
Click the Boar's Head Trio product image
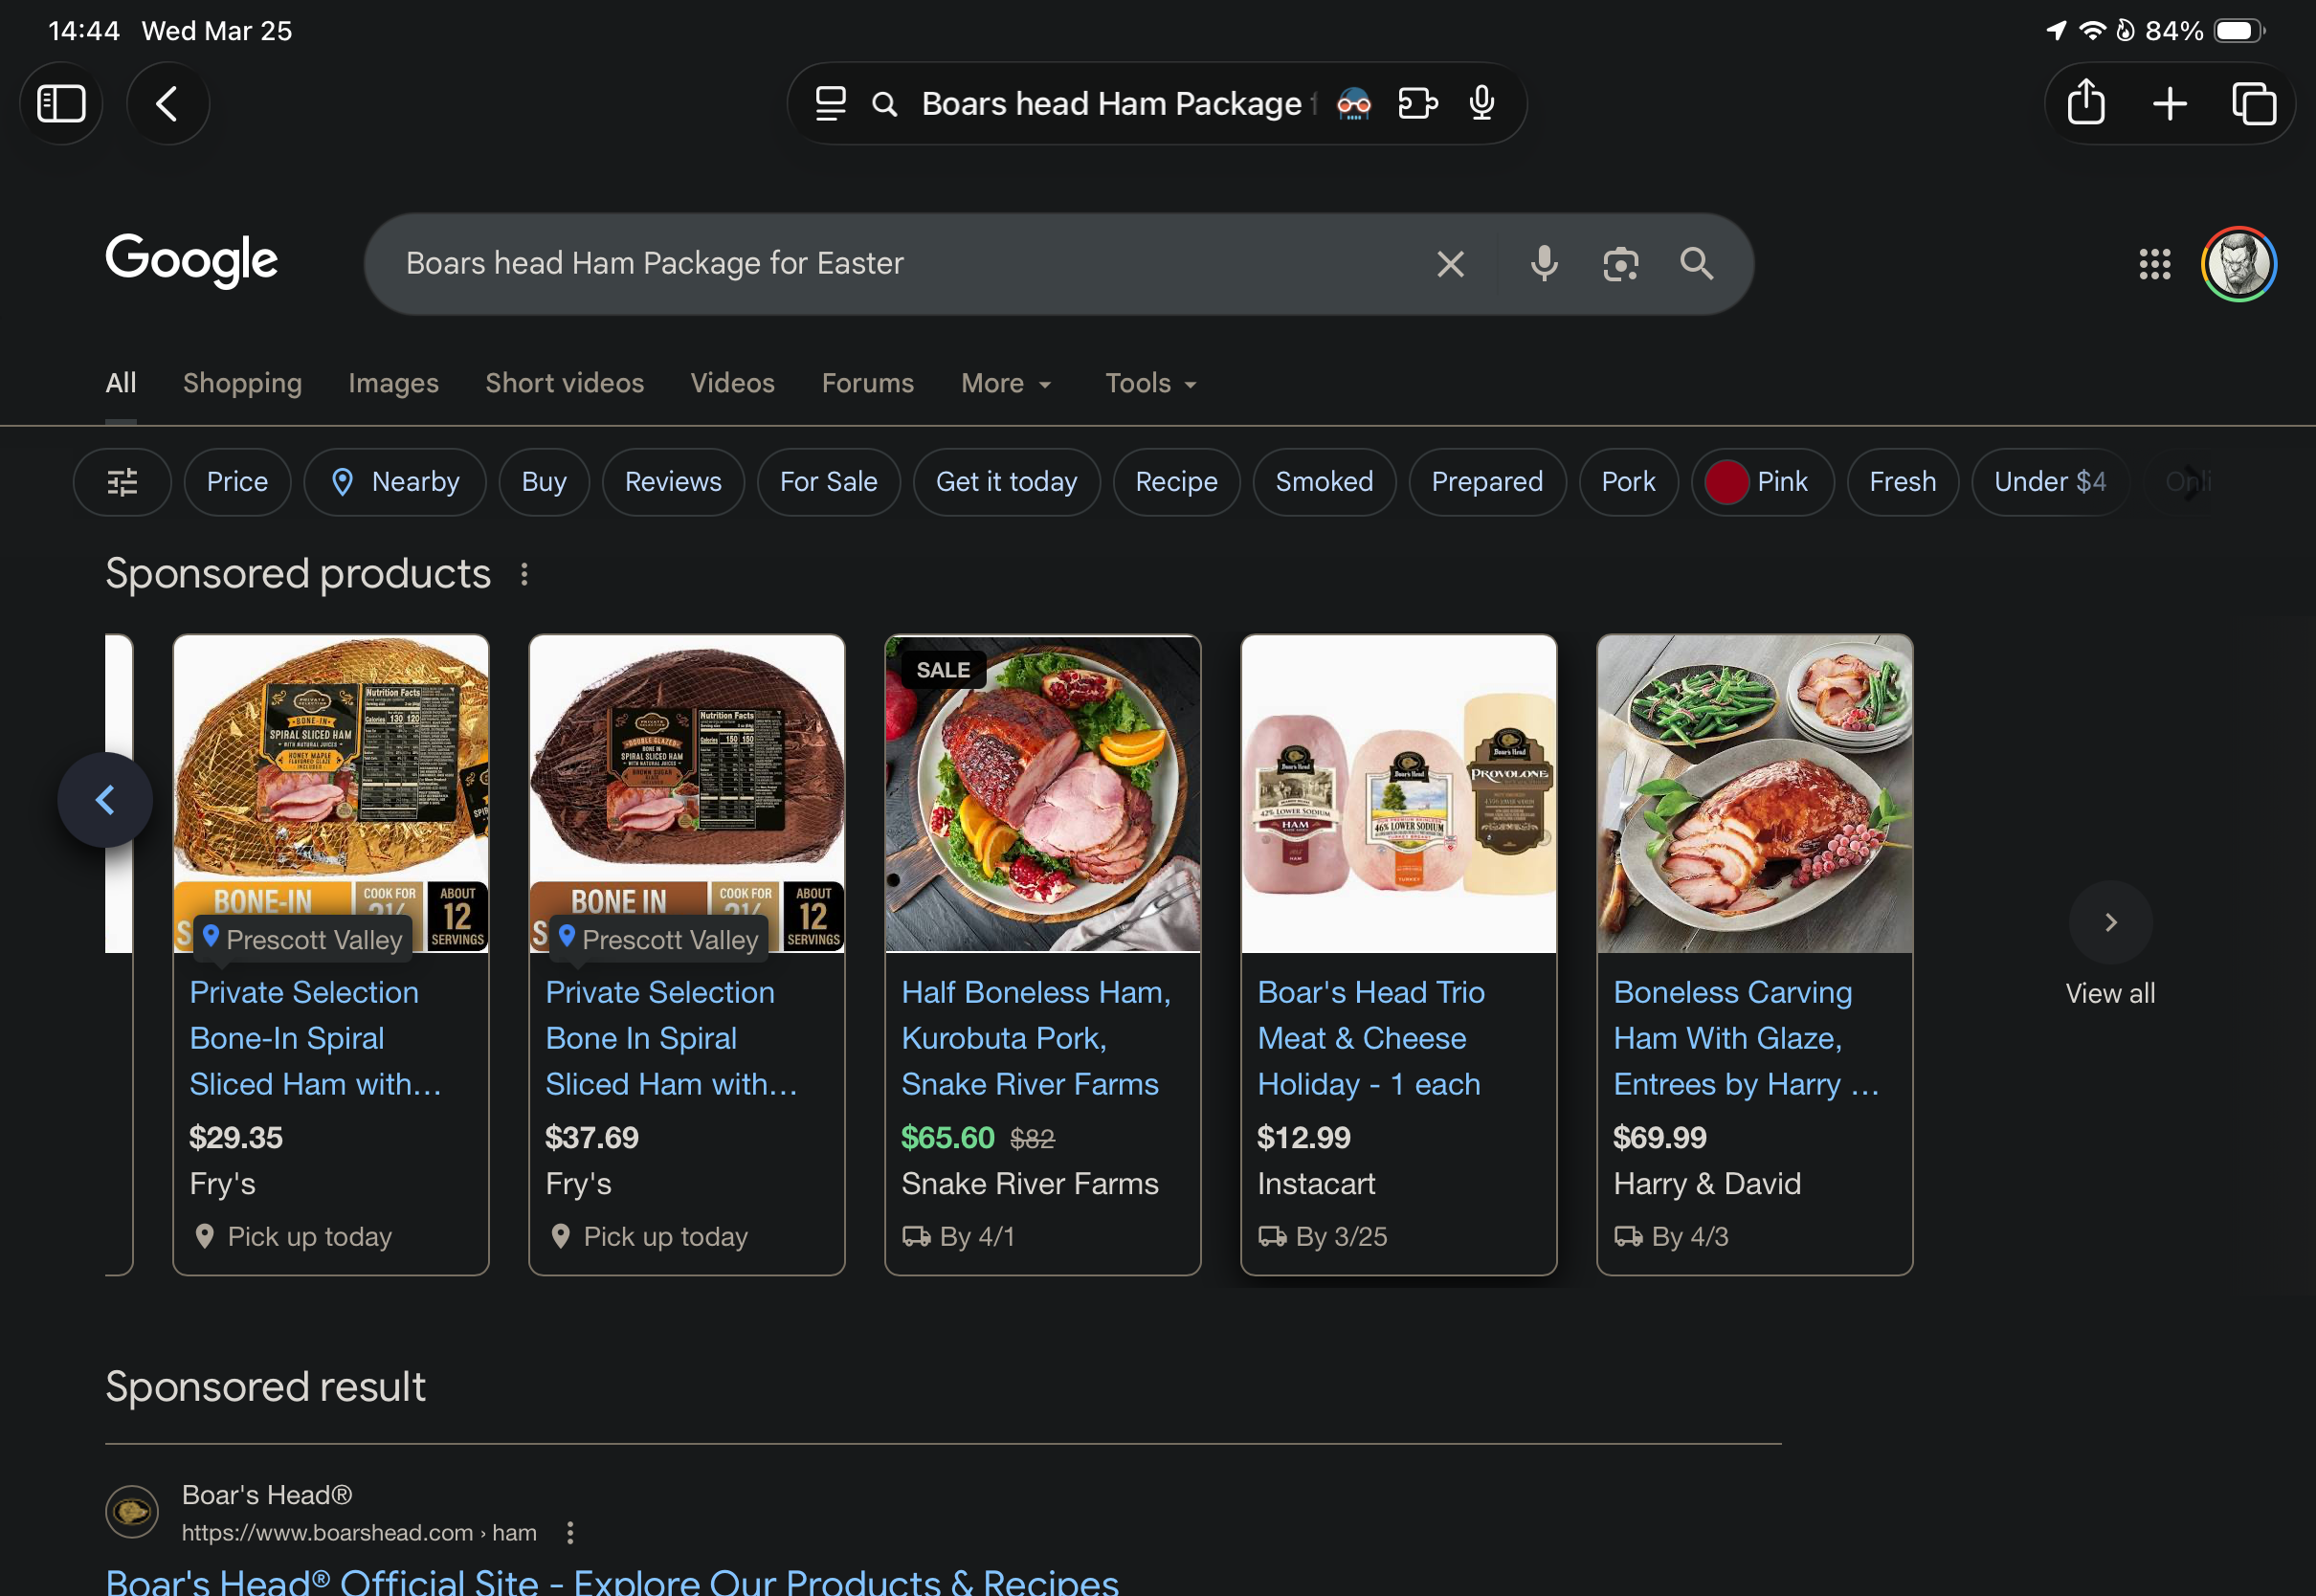point(1399,794)
